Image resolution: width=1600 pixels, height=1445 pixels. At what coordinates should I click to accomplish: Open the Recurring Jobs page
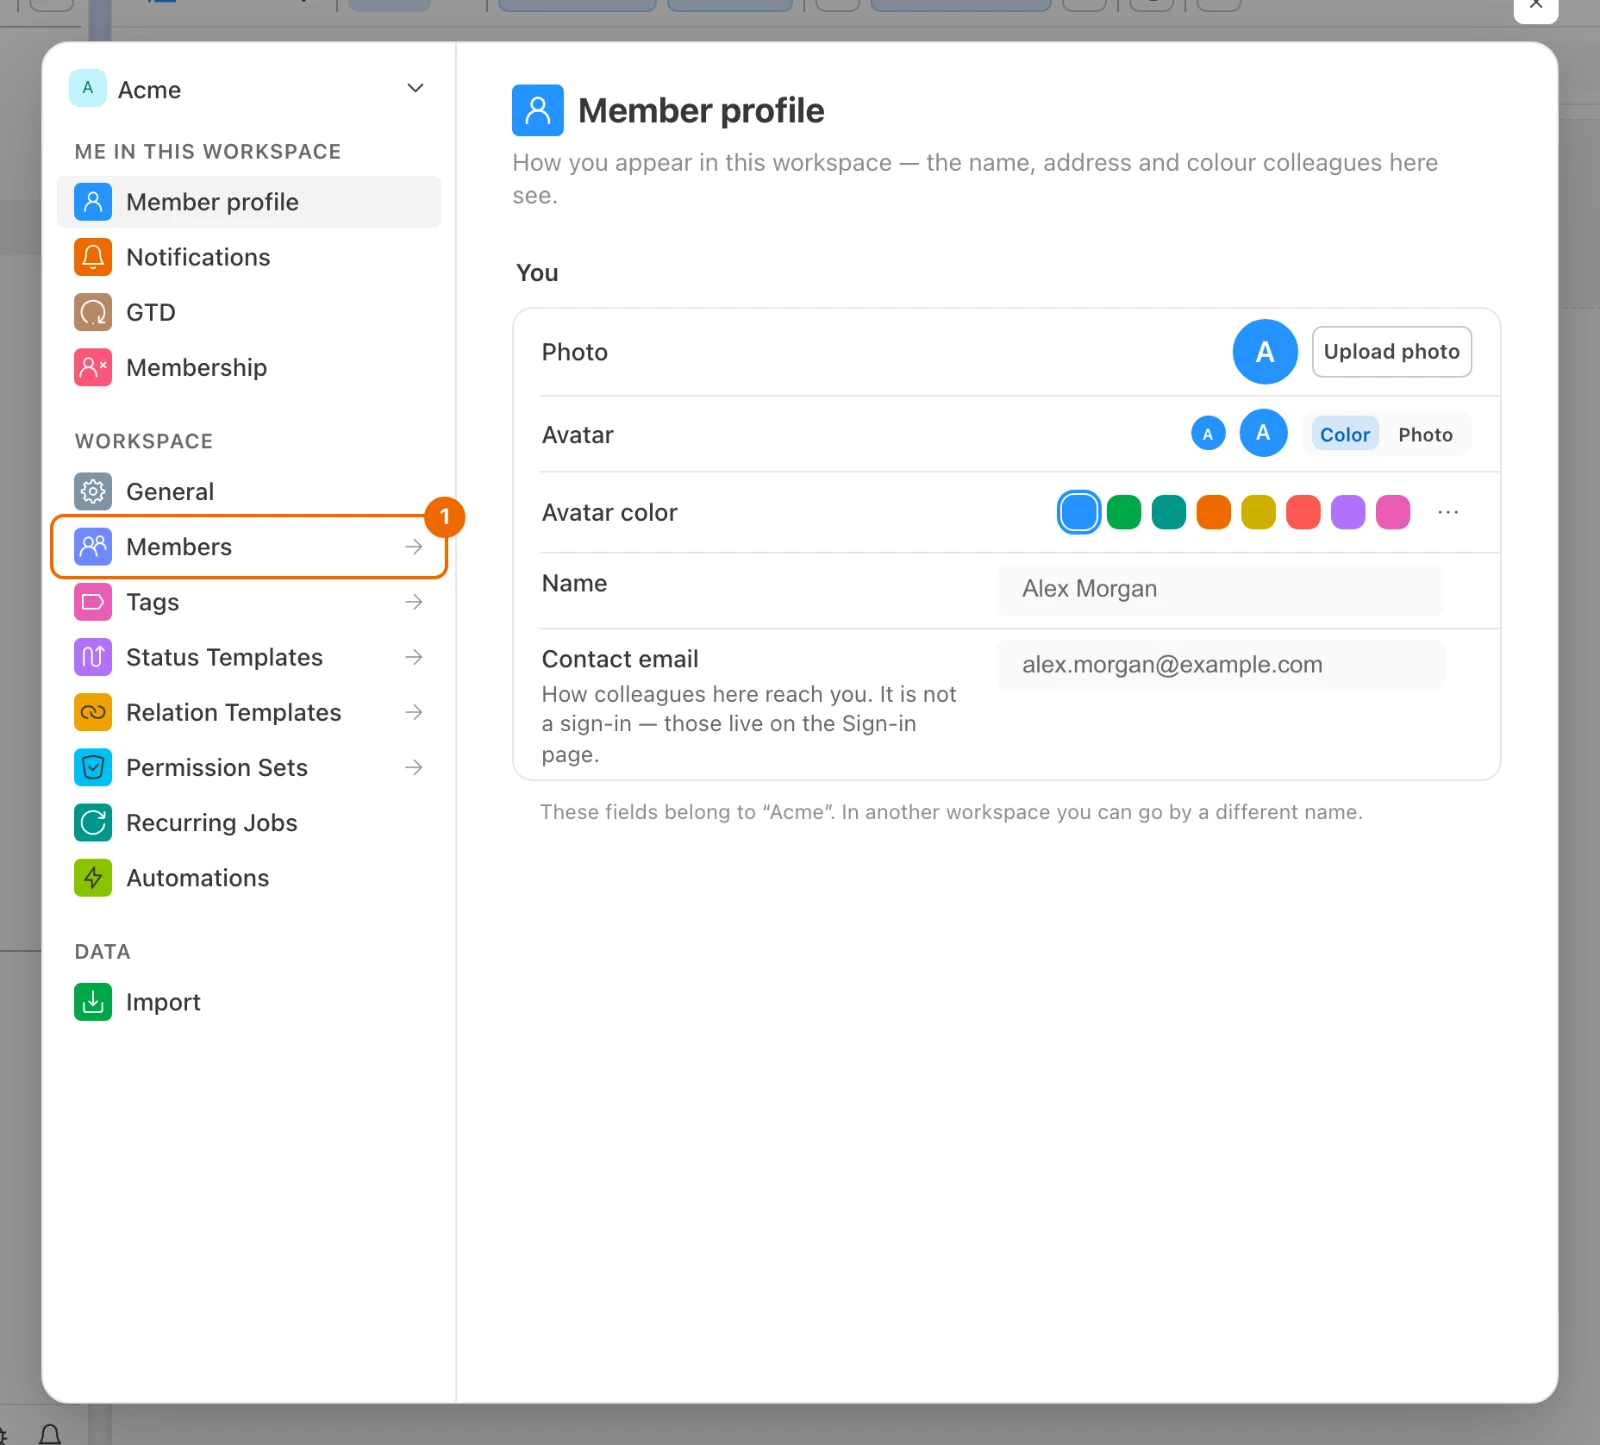coord(249,822)
